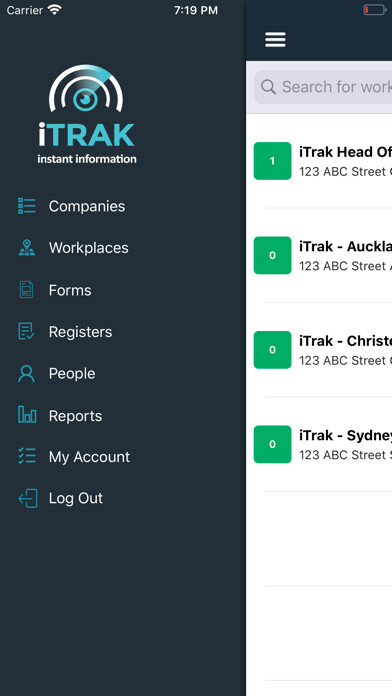The width and height of the screenshot is (392, 696).
Task: Open My Account menu entry
Action: click(89, 457)
